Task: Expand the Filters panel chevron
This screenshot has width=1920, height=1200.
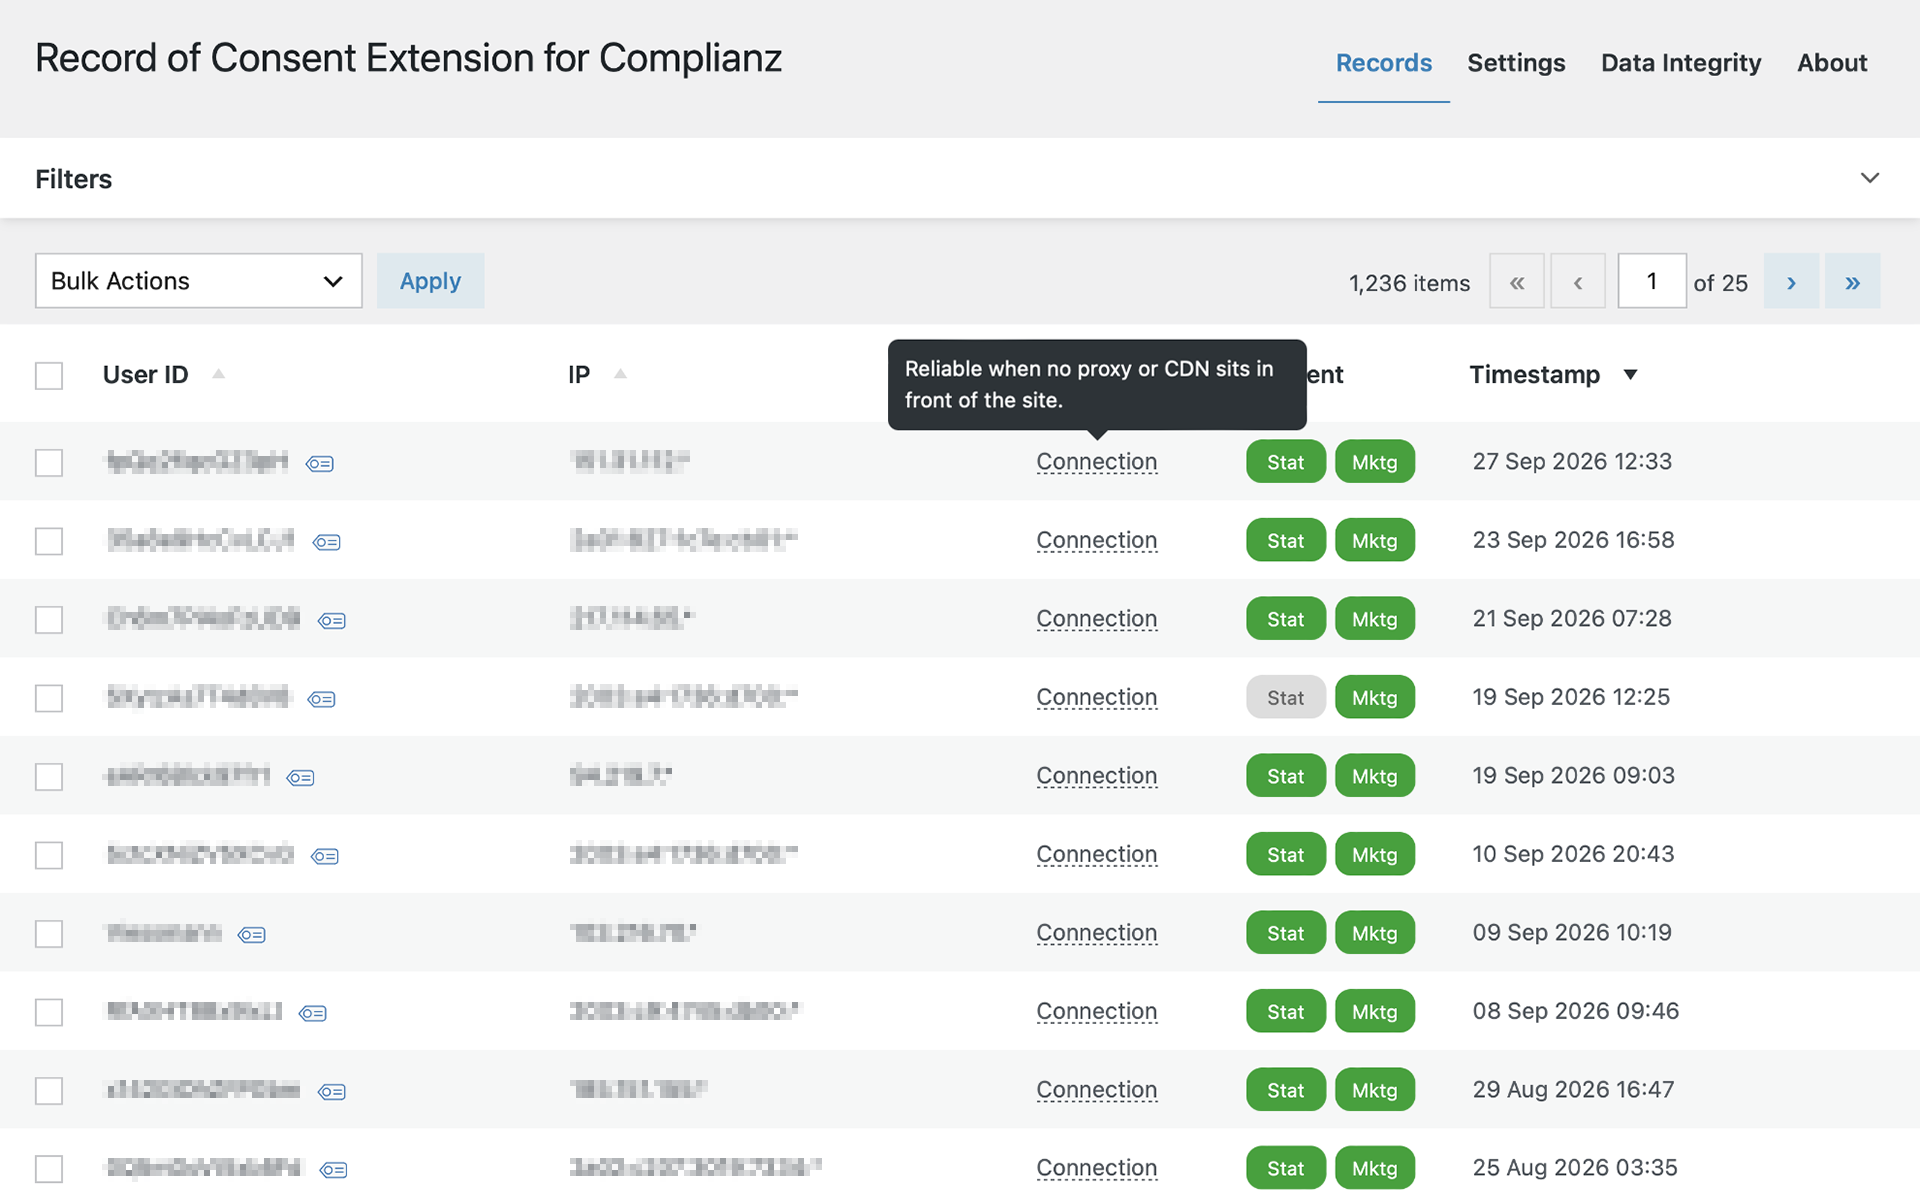Action: tap(1869, 178)
